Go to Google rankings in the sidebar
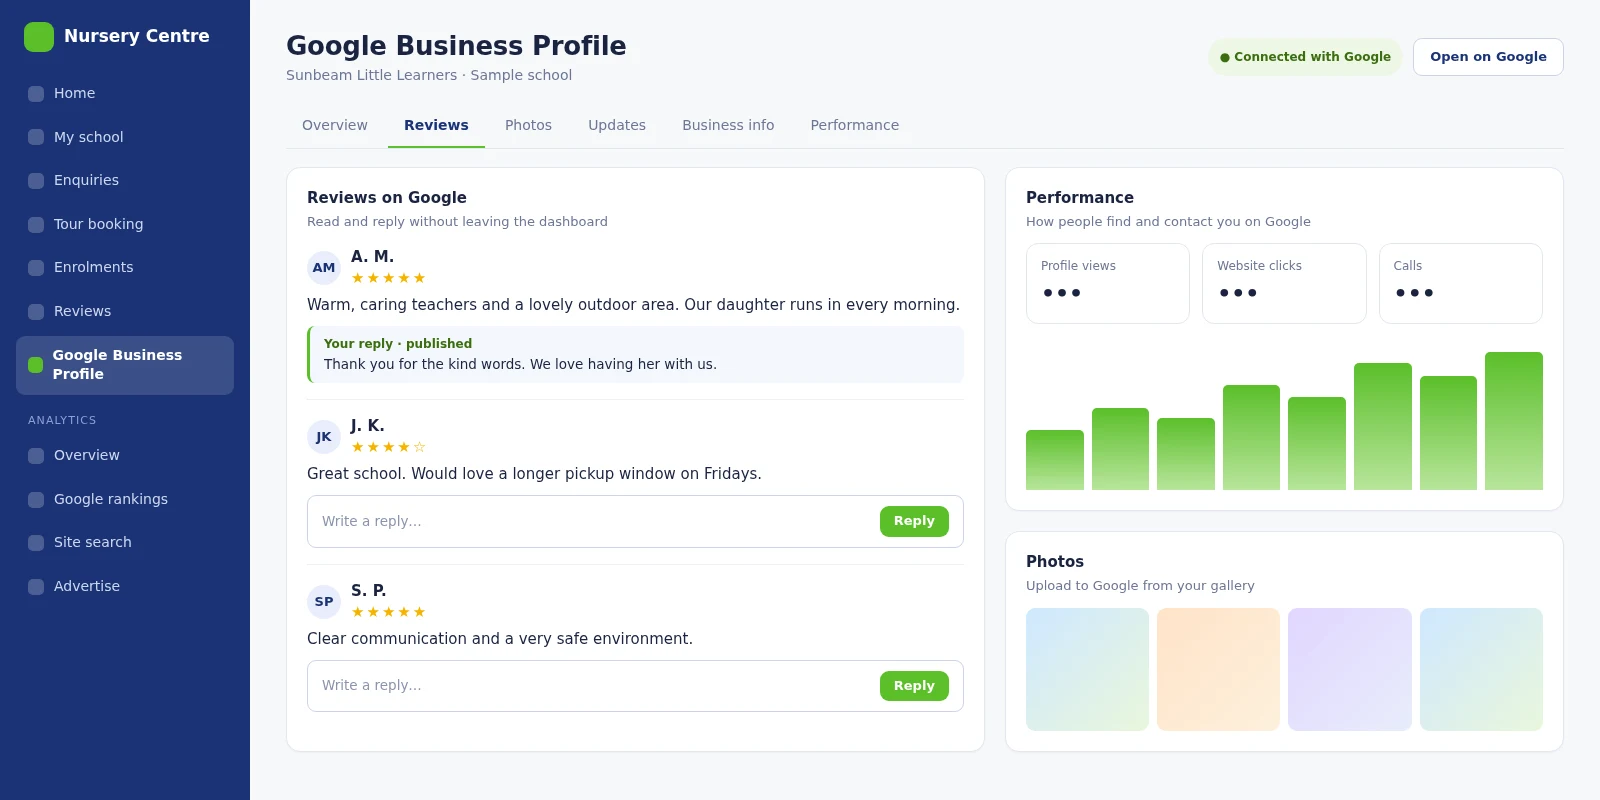Viewport: 1600px width, 800px height. tap(125, 500)
